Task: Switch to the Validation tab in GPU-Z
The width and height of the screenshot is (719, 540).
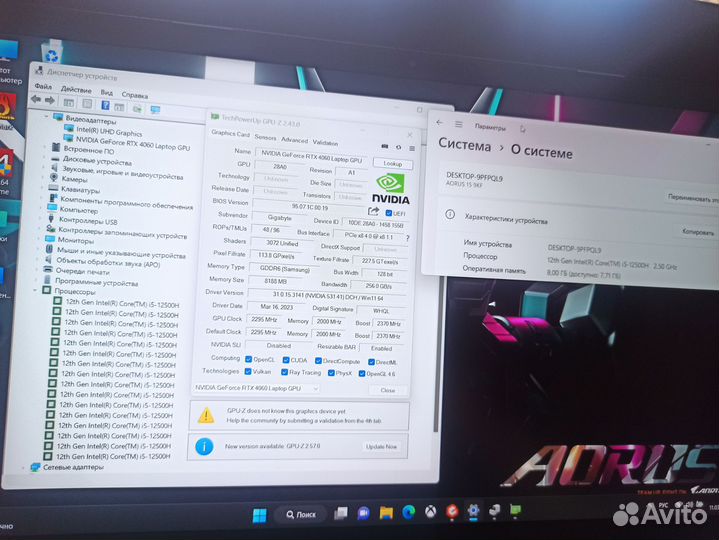Action: point(326,143)
